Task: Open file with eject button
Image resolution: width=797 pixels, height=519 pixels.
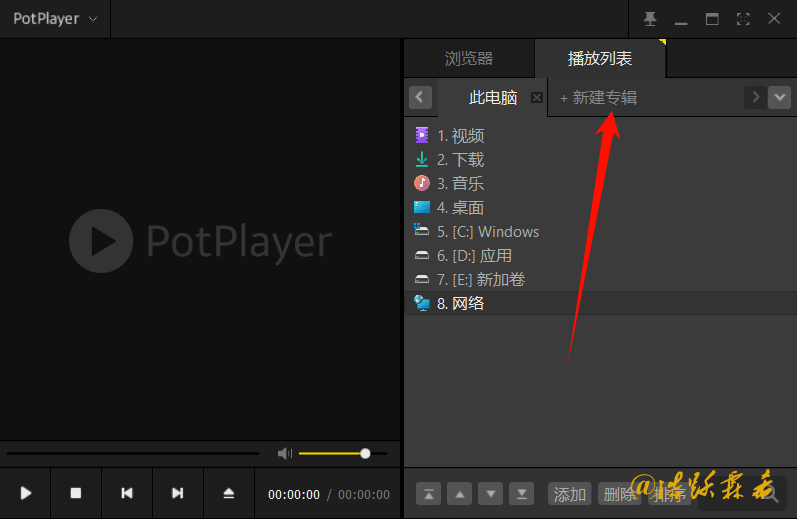Action: click(x=229, y=493)
